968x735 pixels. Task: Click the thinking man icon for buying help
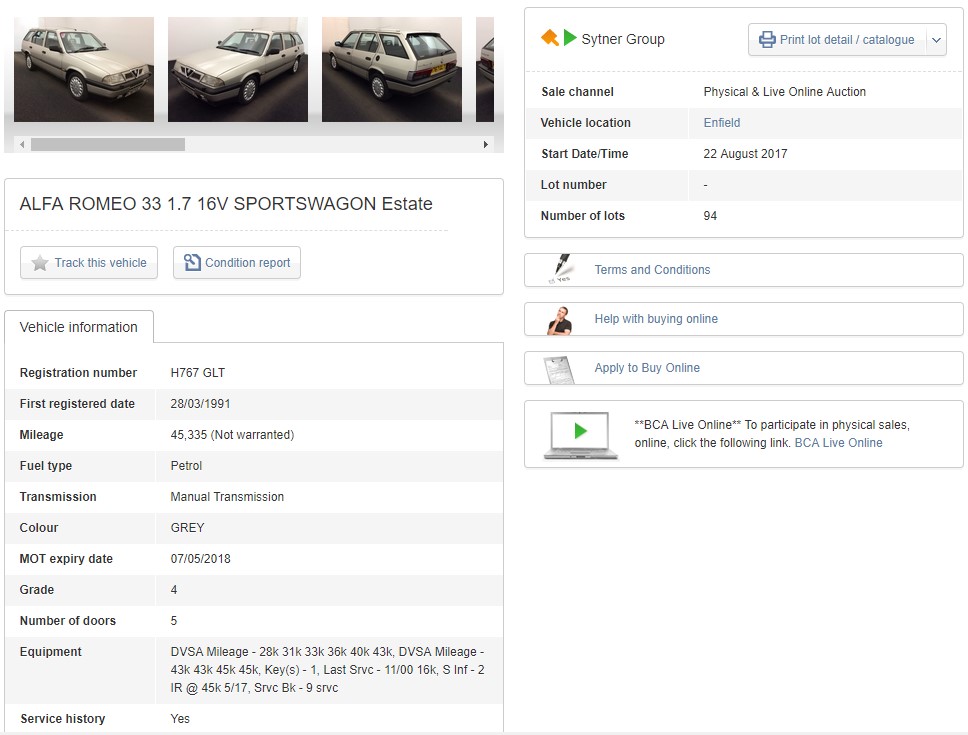(x=560, y=319)
